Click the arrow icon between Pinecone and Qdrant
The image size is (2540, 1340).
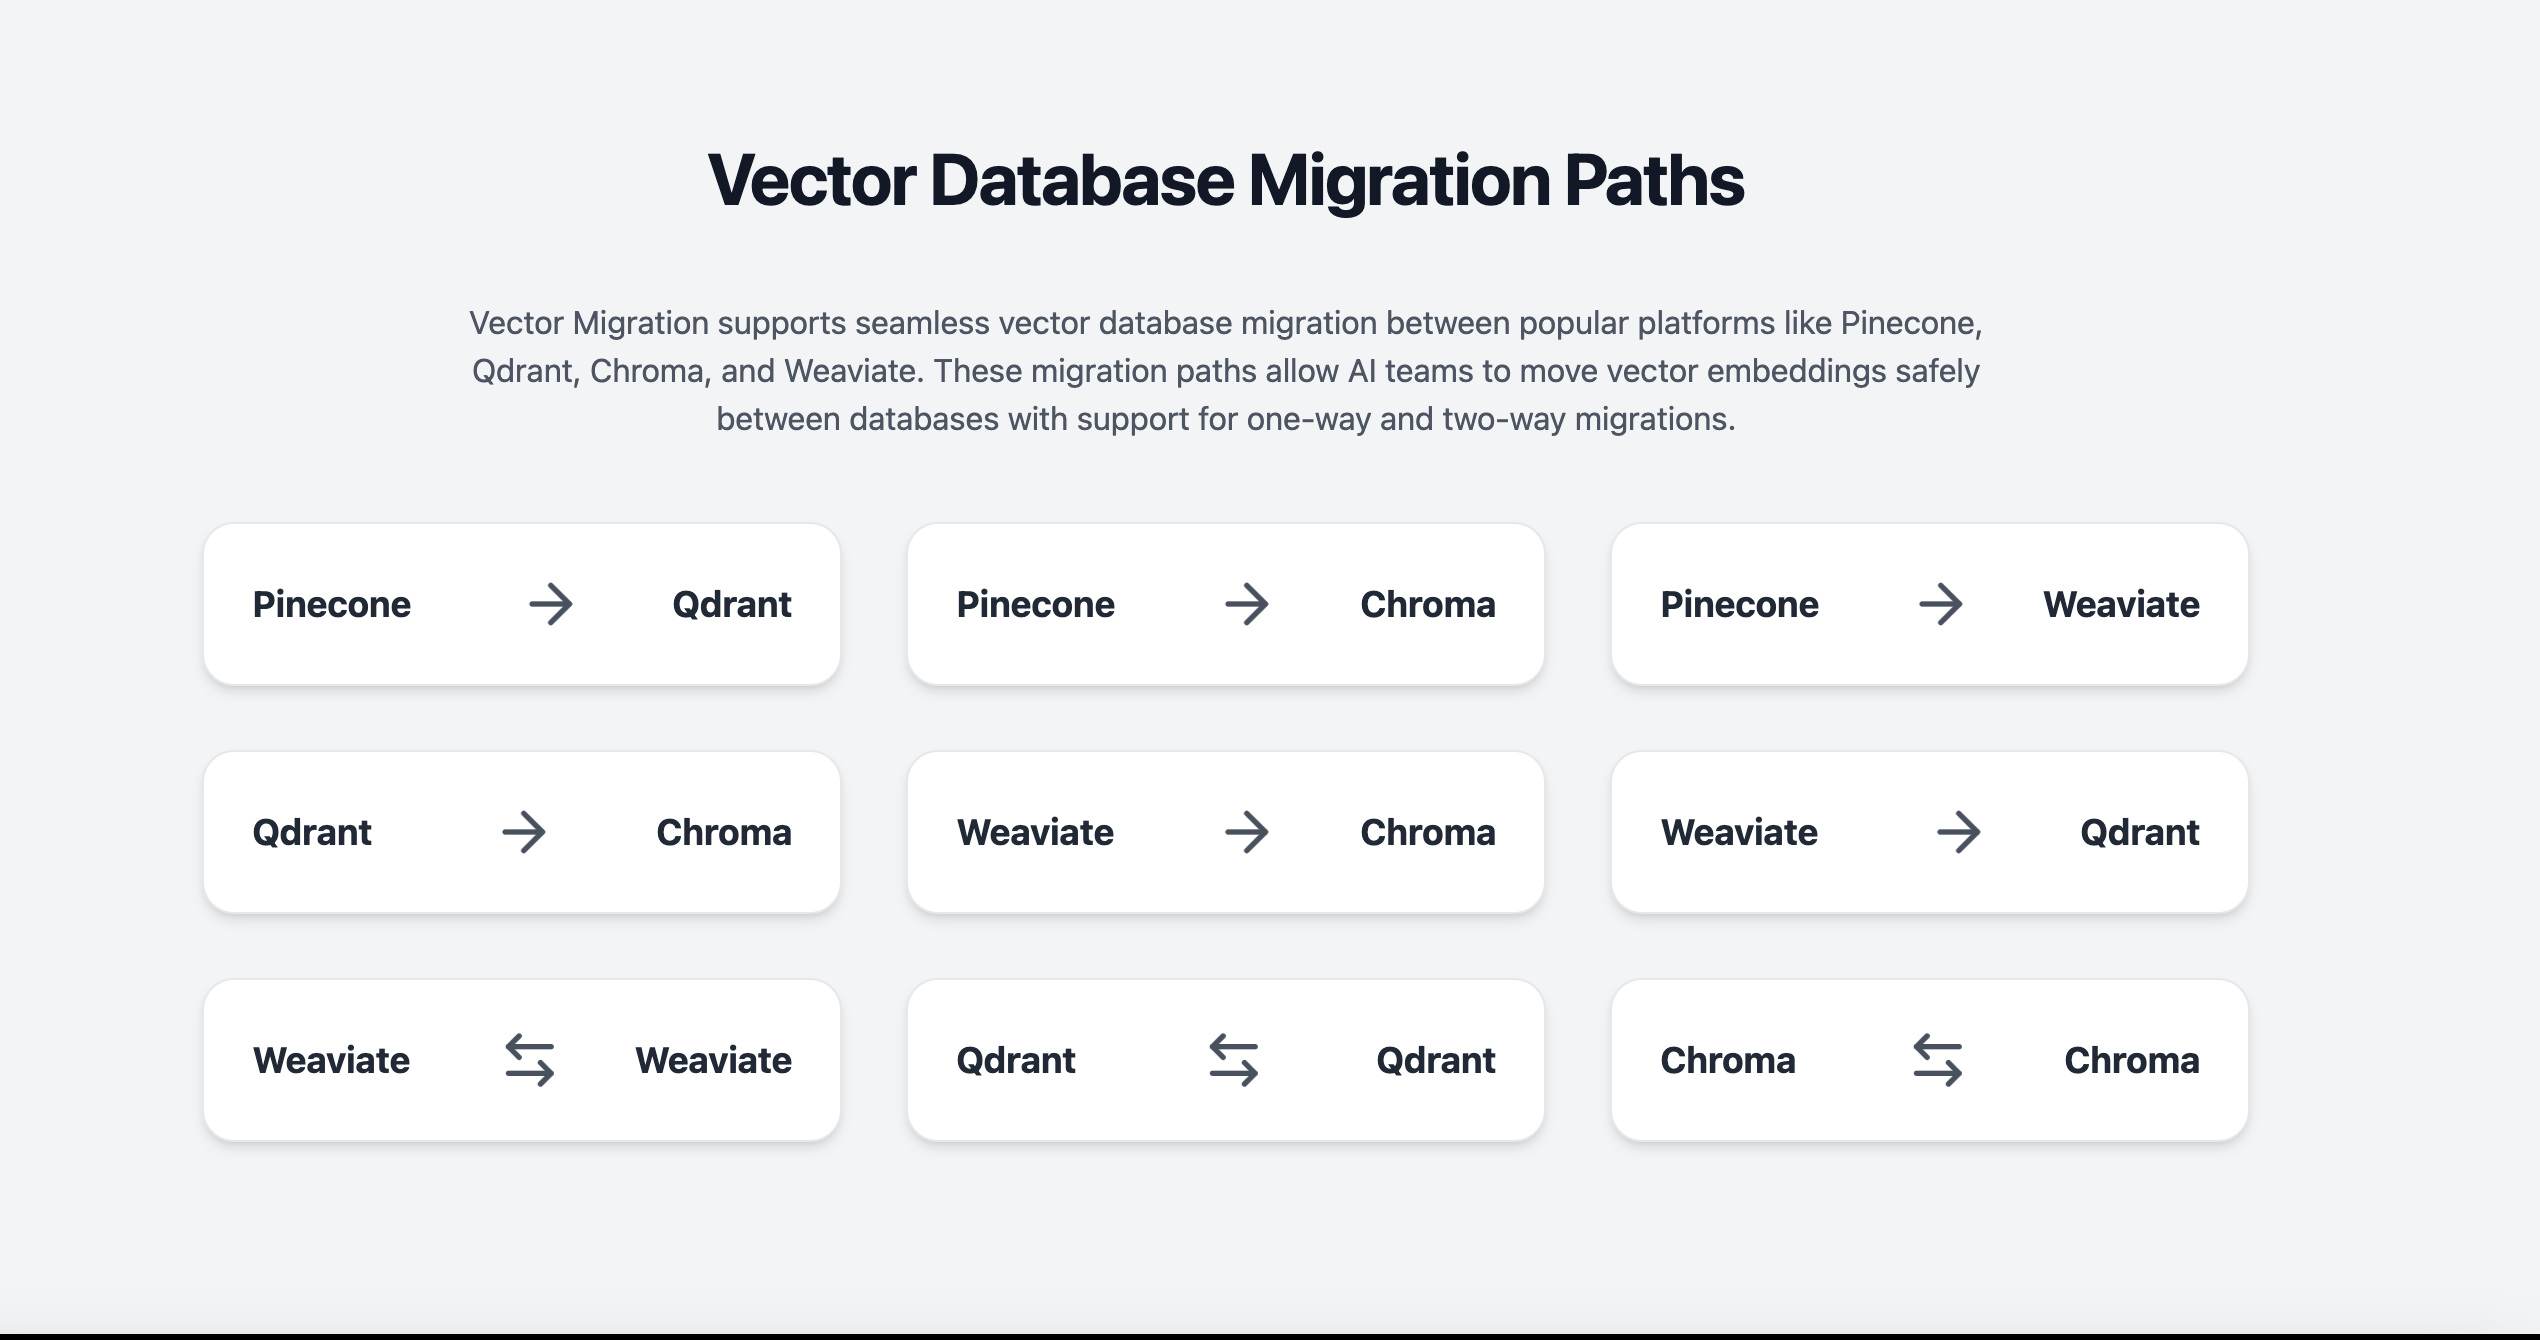click(551, 604)
